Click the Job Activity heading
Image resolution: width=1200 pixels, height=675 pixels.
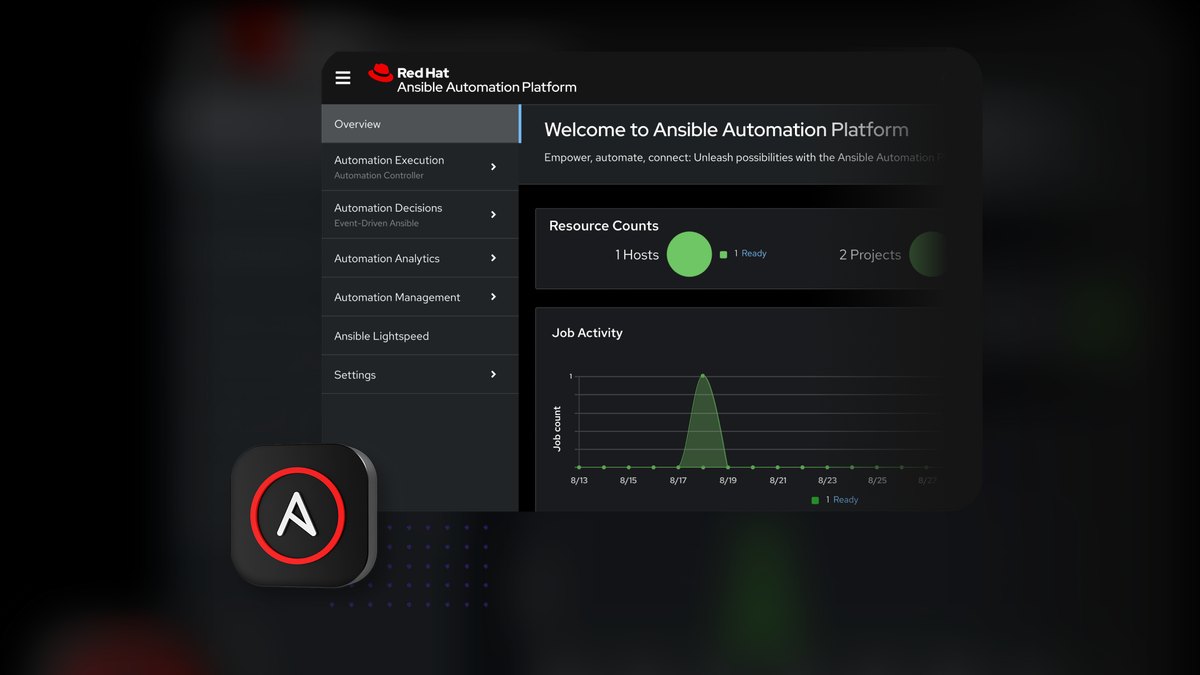[x=587, y=333]
